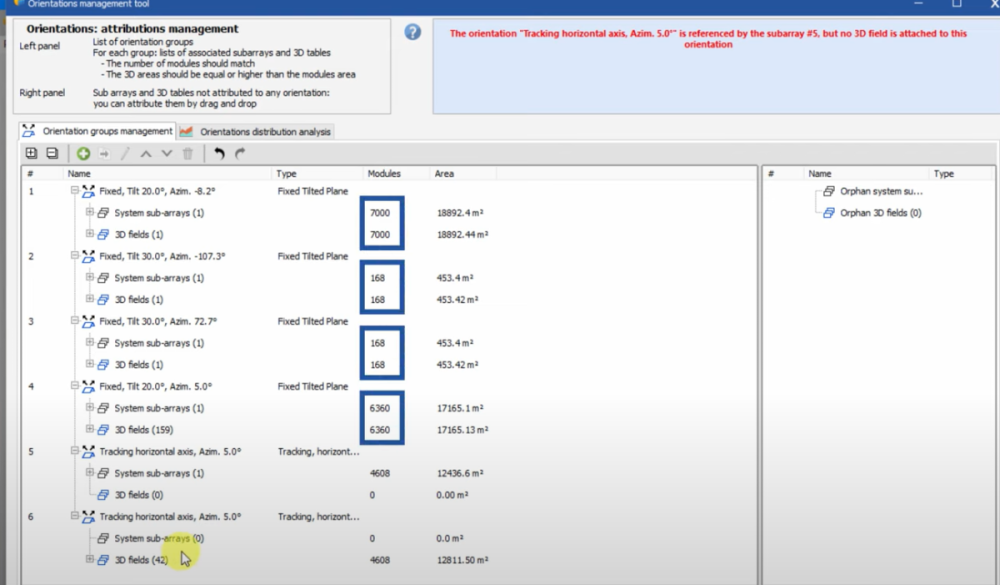1000x585 pixels.
Task: Click the trash delete icon in toolbar
Action: [187, 153]
